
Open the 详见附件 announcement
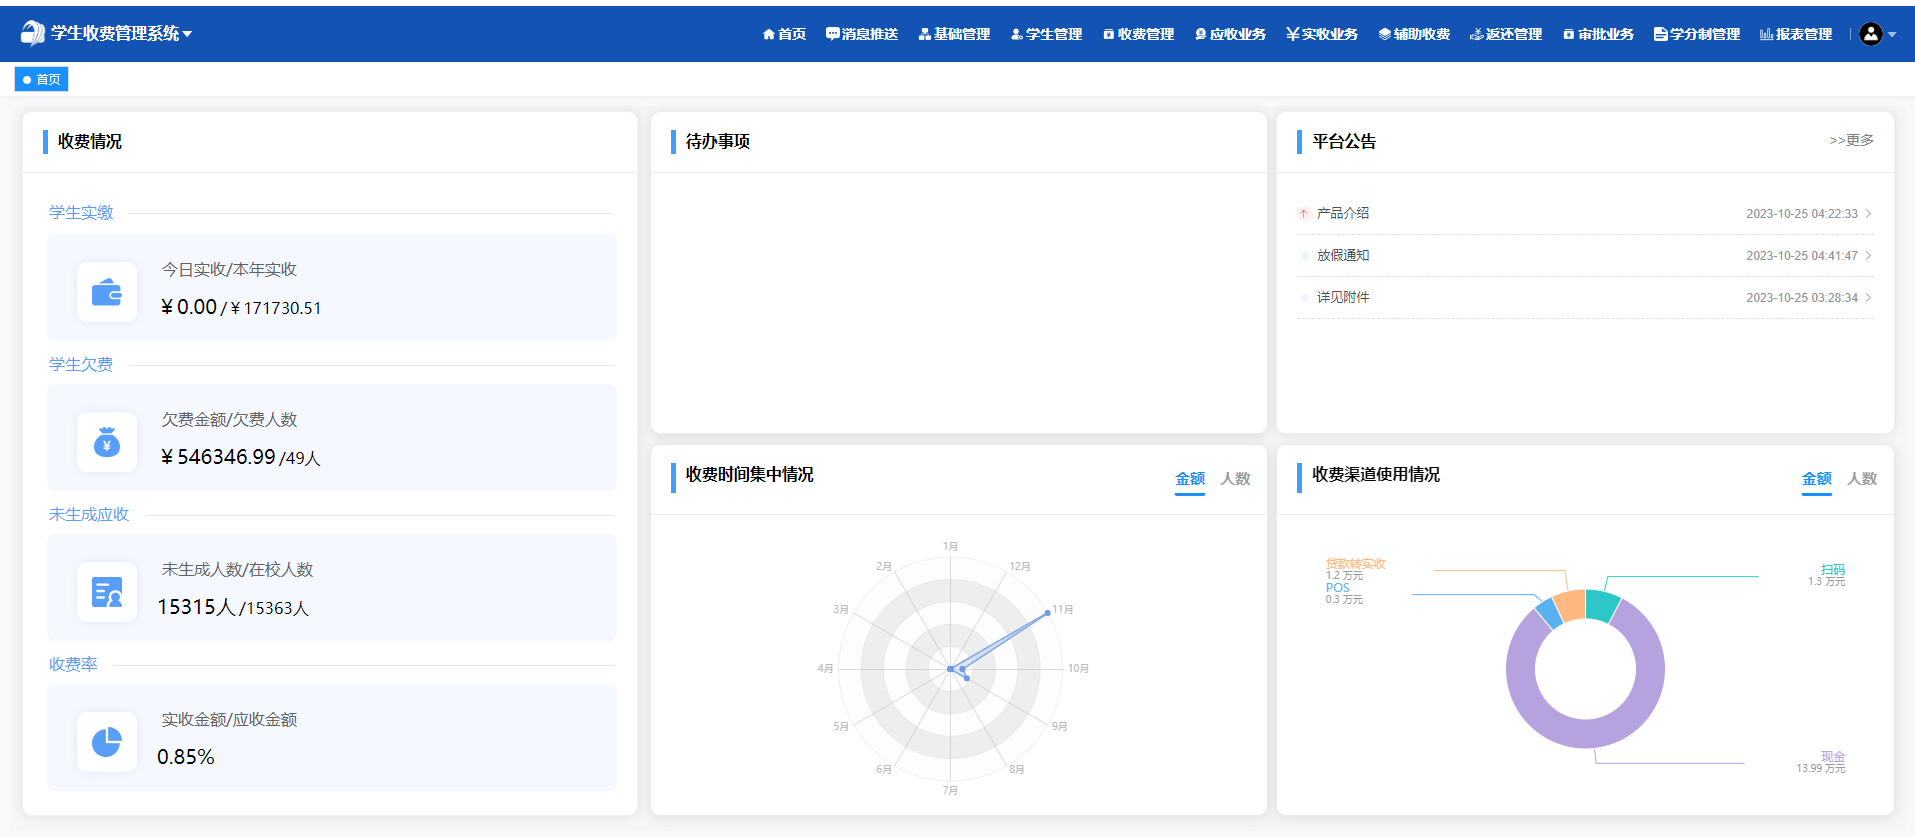click(1343, 297)
